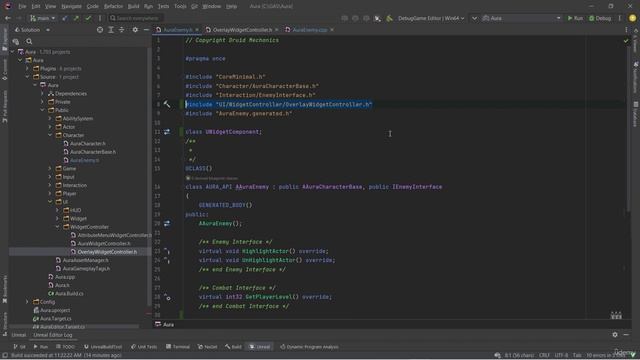Select AuraAssetManager.h in tree
The width and height of the screenshot is (640, 360).
(x=82, y=260)
